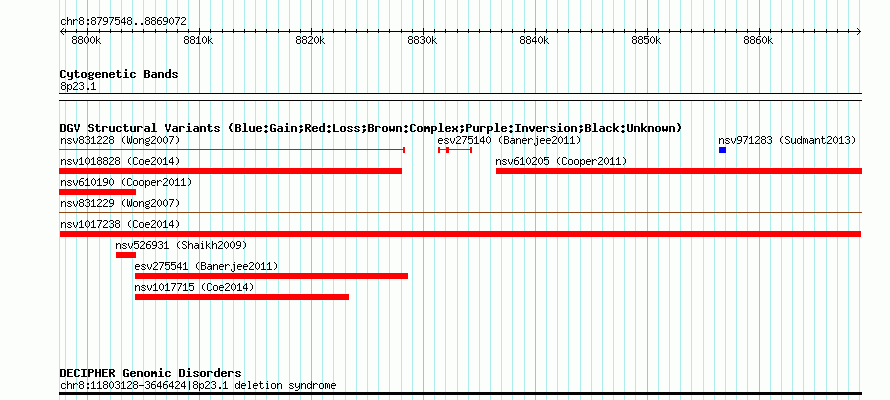Viewport: 890px width, 400px height.
Task: Select the nsv526931 (Shaikh2009) label
Action: [x=182, y=245]
